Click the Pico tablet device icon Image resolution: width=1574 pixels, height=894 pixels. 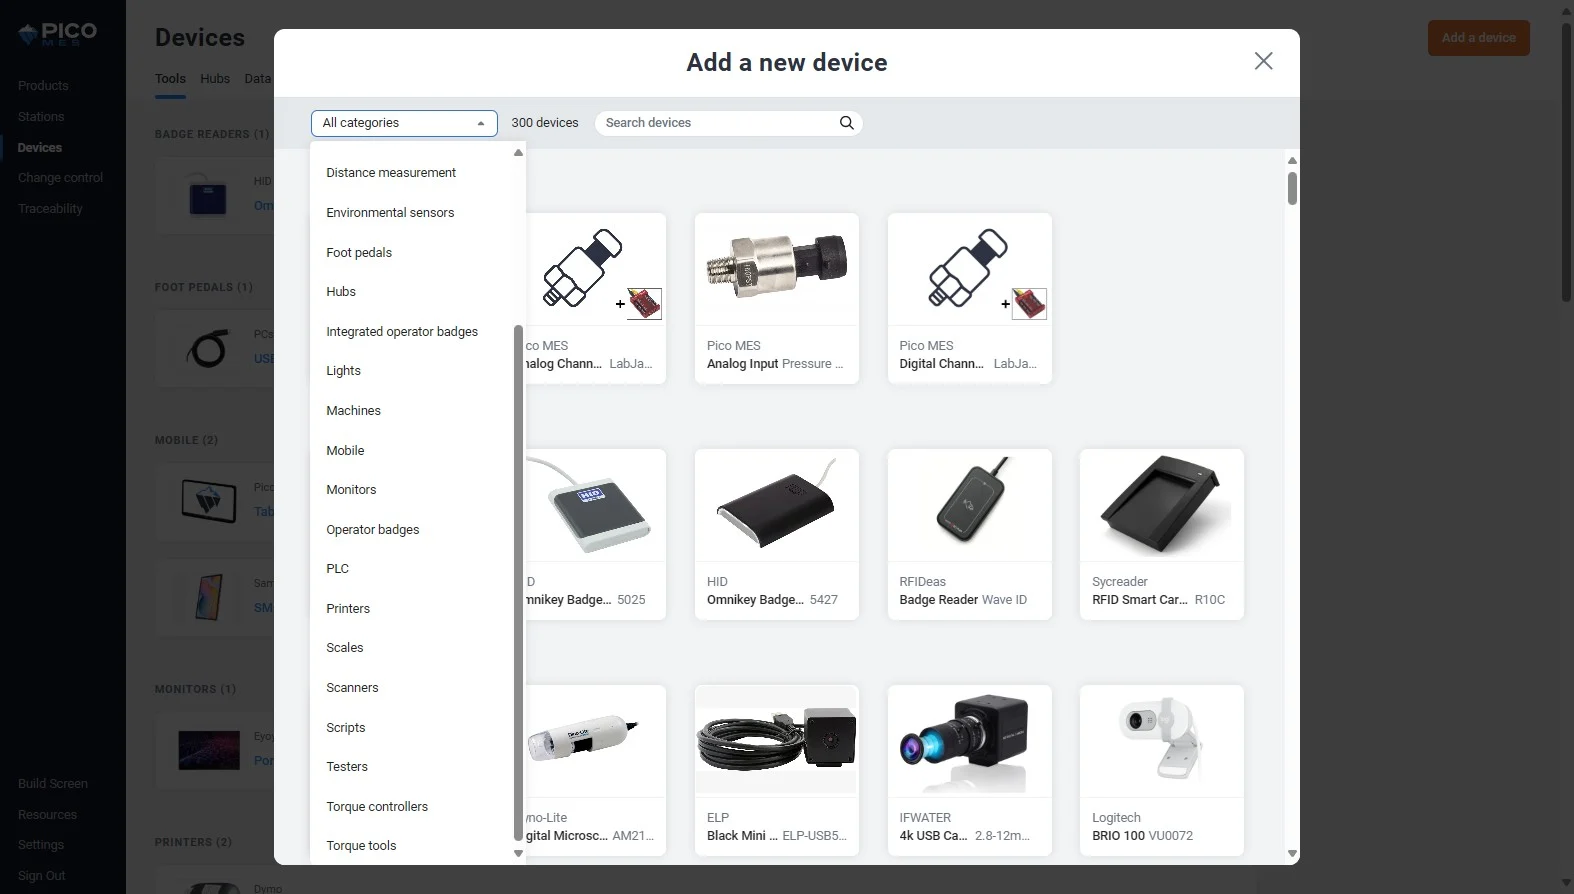click(x=209, y=501)
